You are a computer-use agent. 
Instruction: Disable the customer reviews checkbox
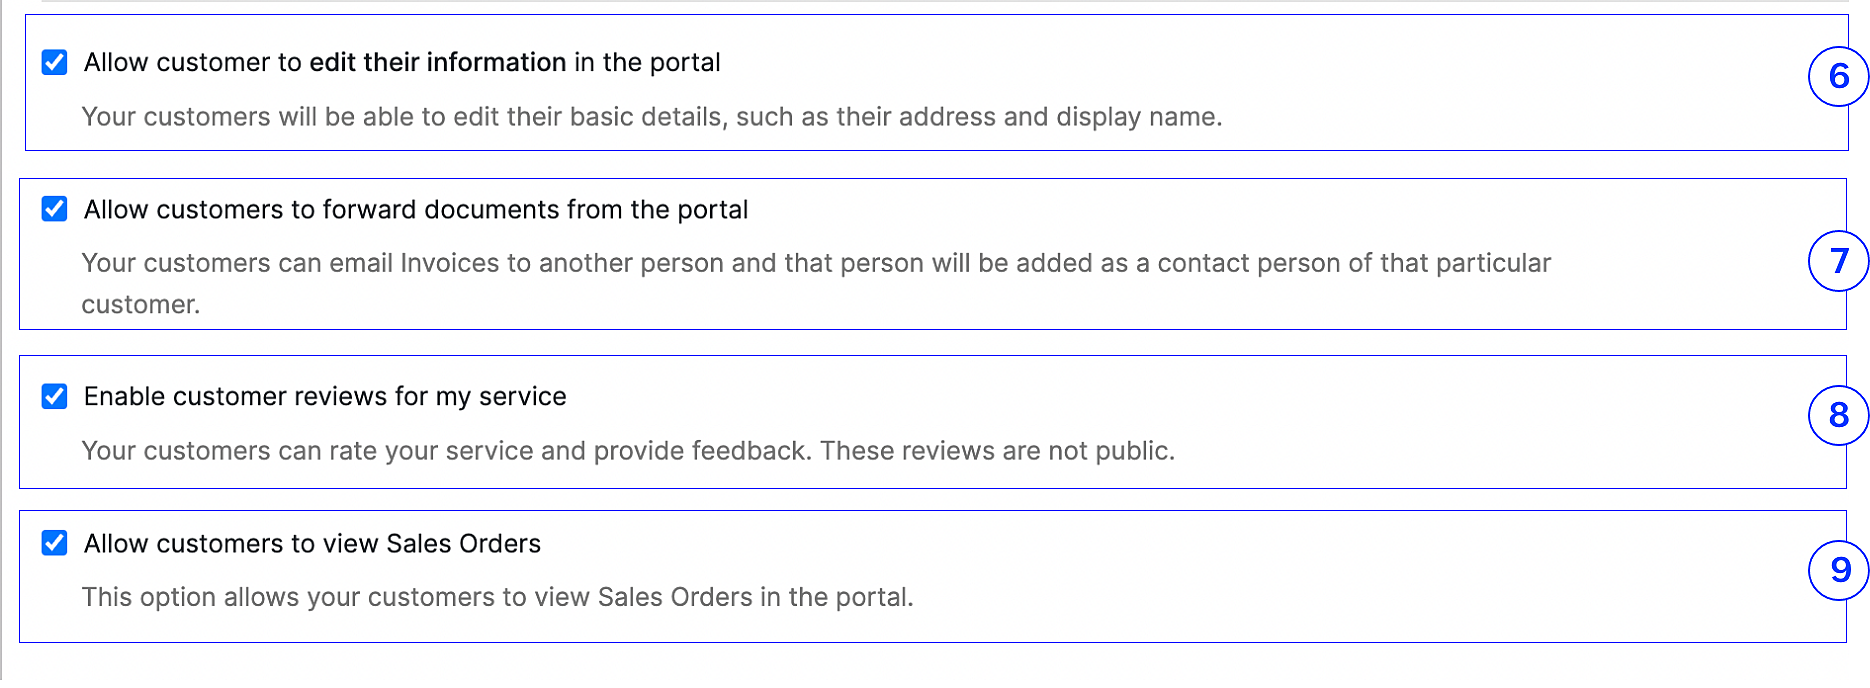55,397
